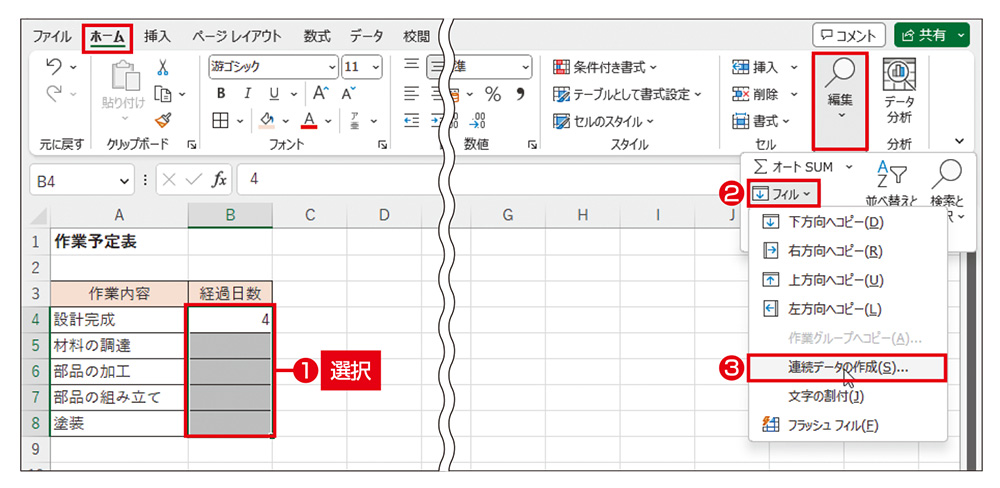This screenshot has width=1000, height=488.
Task: Choose 左方向へコピー(L) from fill menu
Action: (x=846, y=309)
